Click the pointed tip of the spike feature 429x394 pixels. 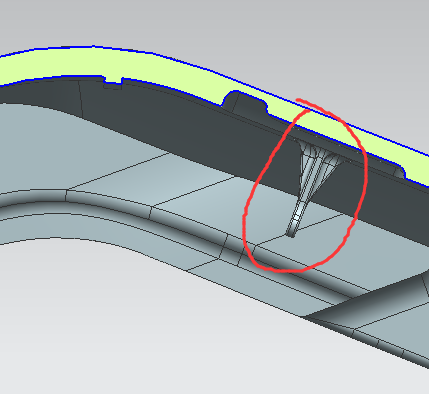291,235
